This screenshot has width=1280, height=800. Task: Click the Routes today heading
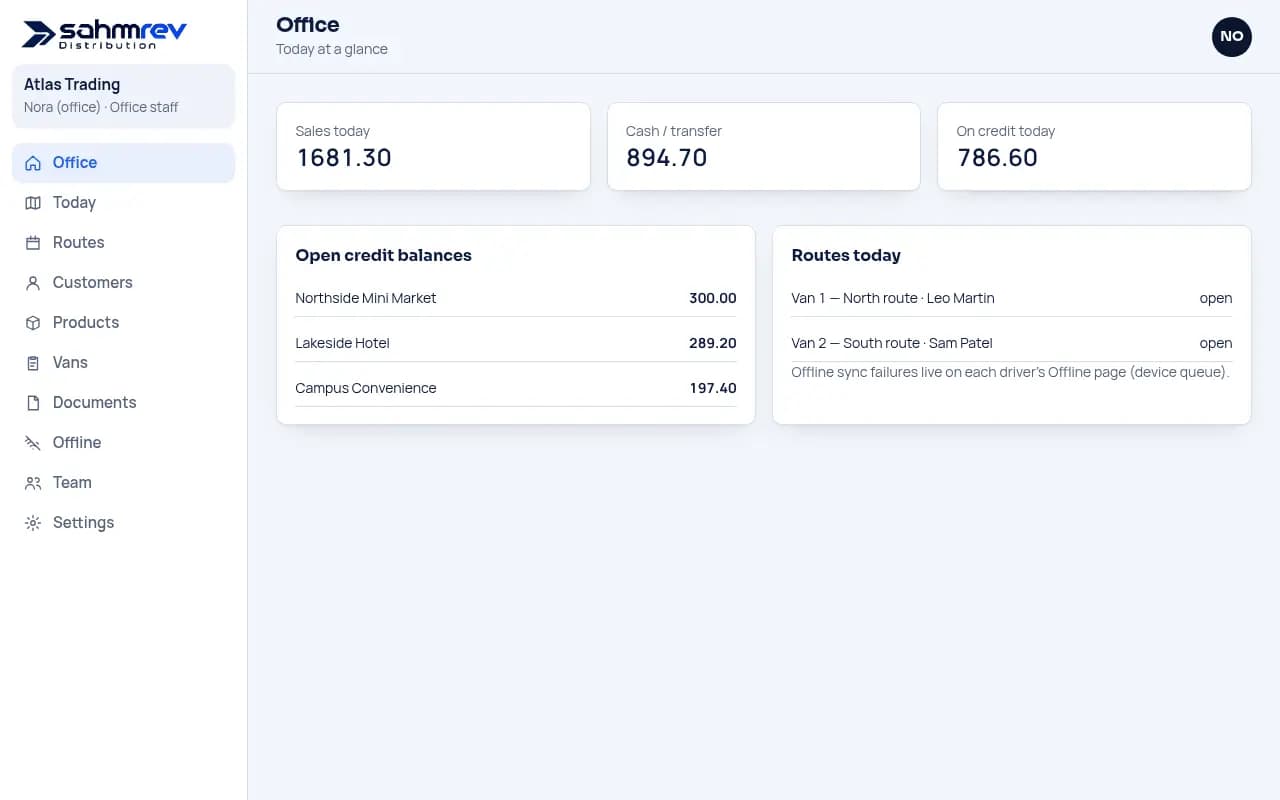click(x=846, y=255)
